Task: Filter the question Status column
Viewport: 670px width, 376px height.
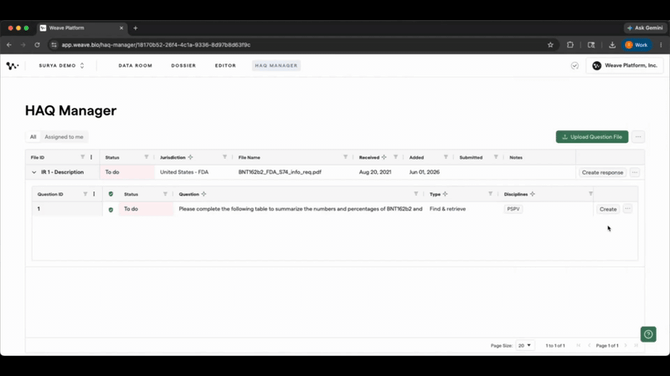Action: (165, 194)
